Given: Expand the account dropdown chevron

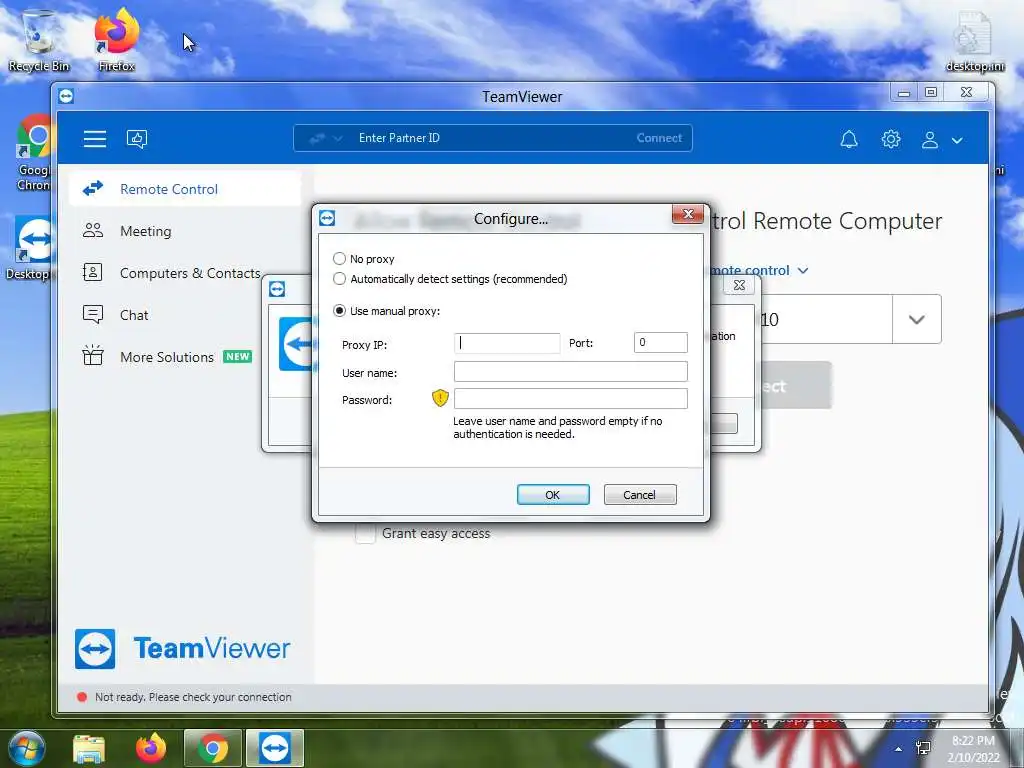Looking at the screenshot, I should (957, 140).
